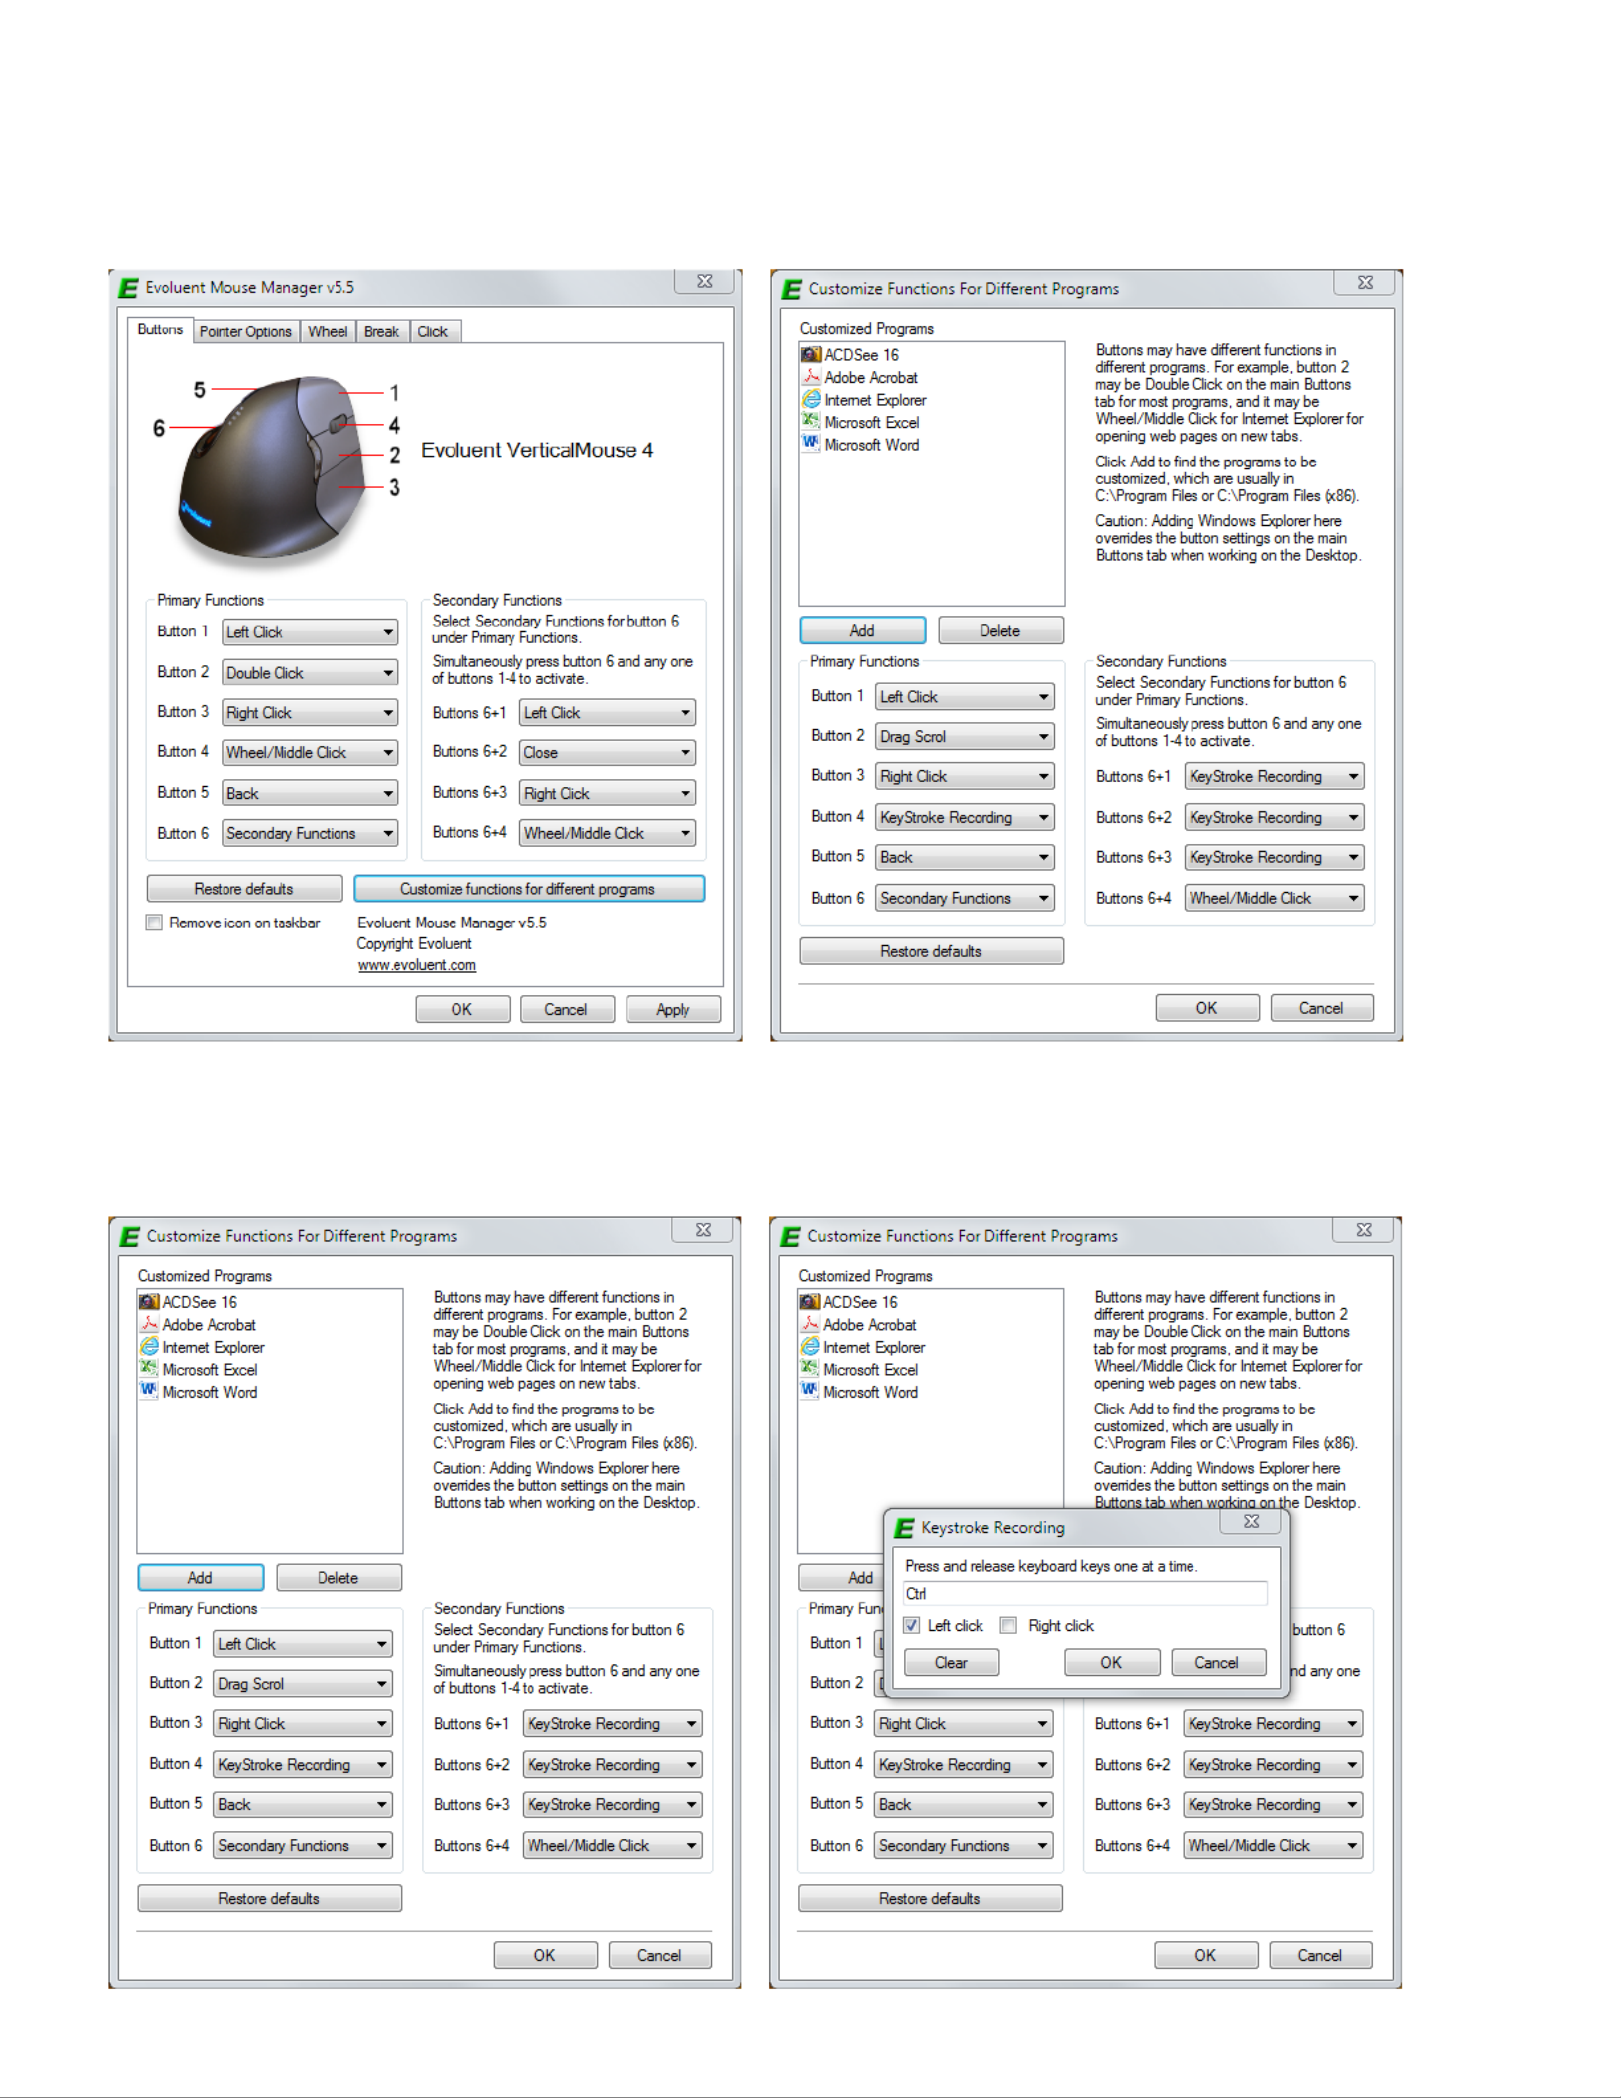Open Buttons 6+1 KeyStroke Recording dropdown, lower-left window
The image size is (1621, 2098).
point(613,1724)
